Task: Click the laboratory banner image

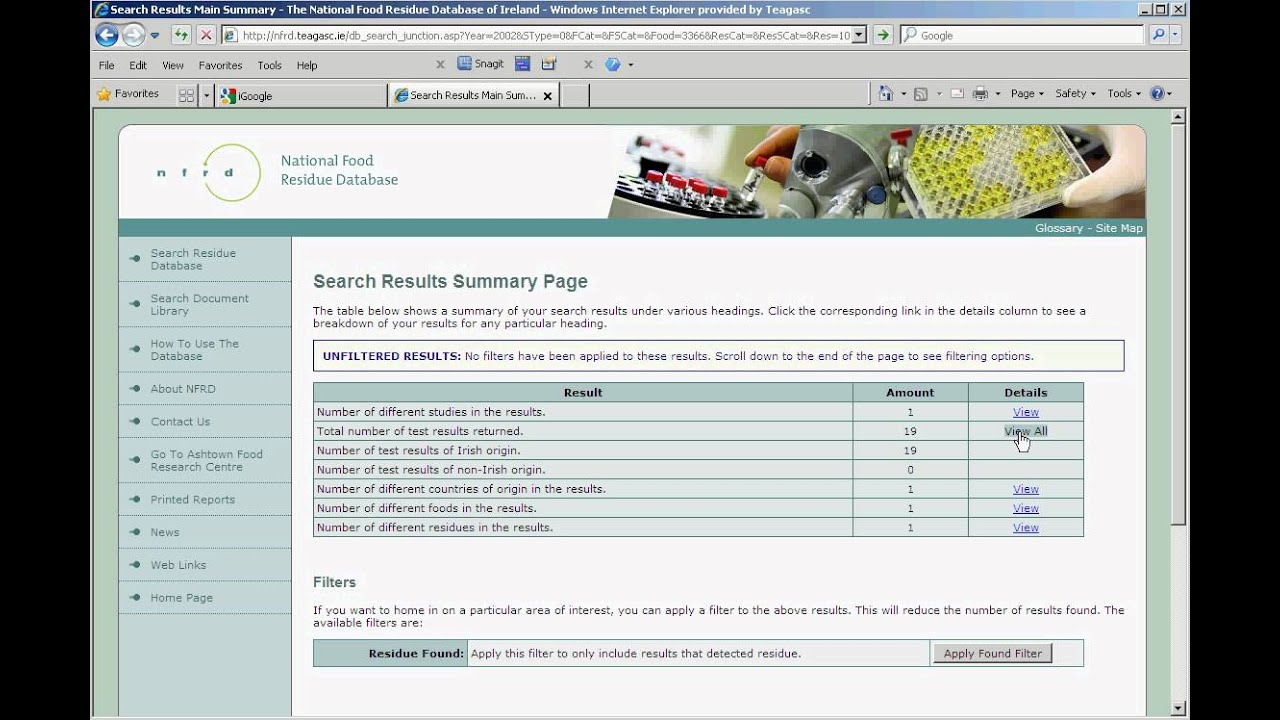Action: coord(878,172)
